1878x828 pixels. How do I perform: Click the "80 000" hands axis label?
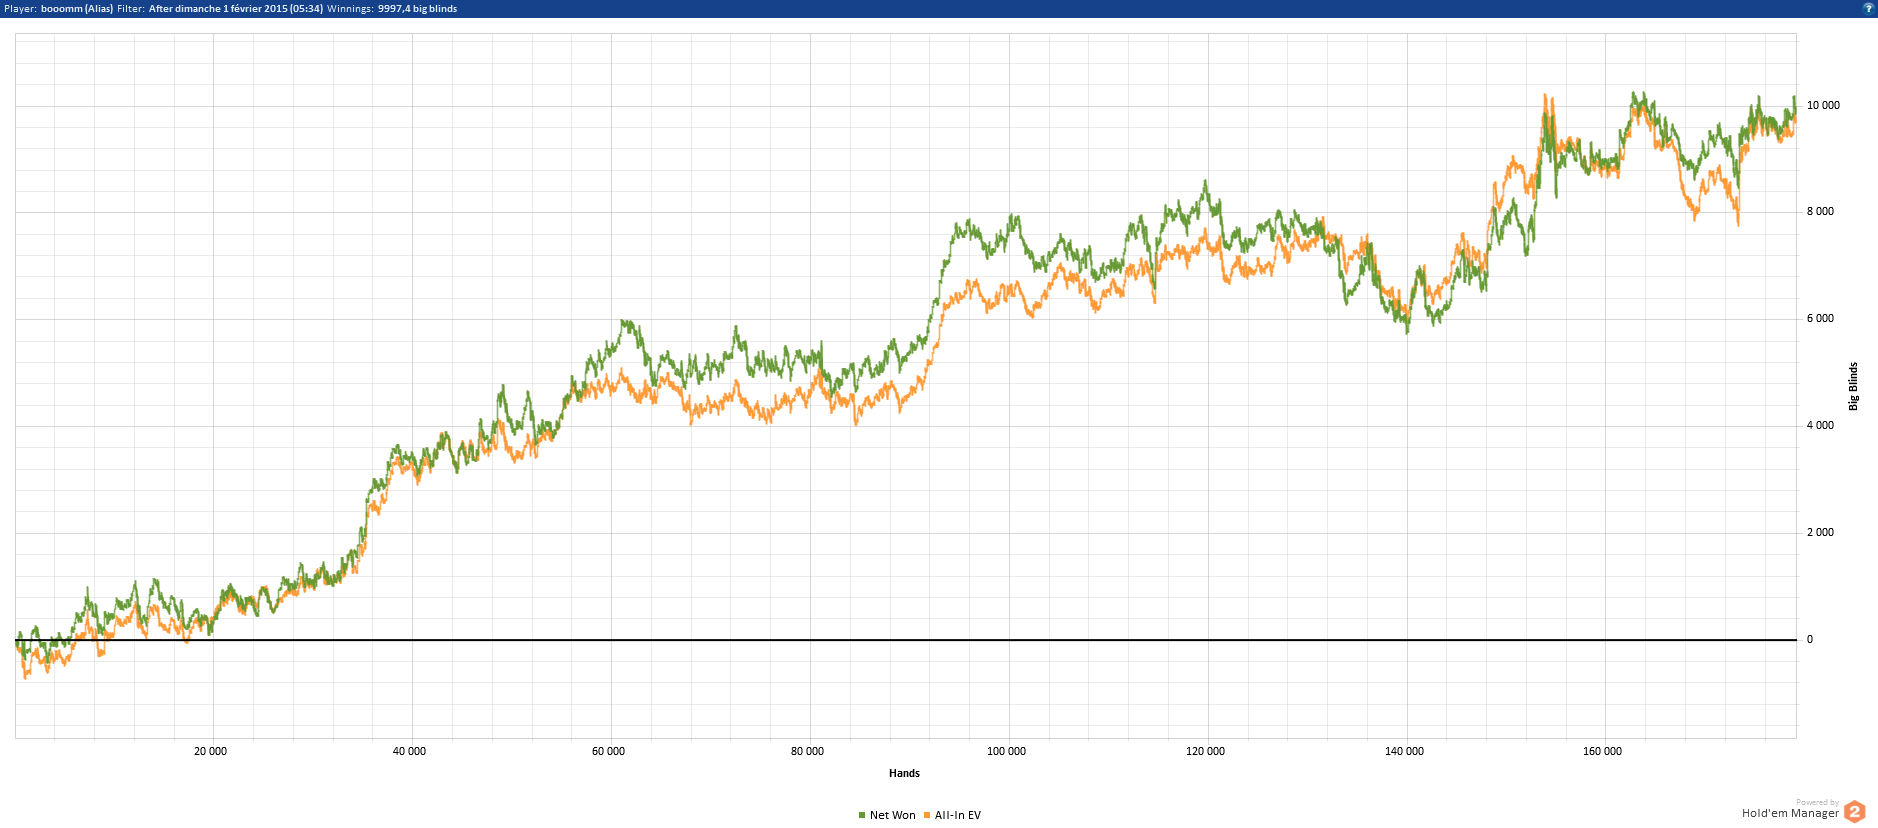pyautogui.click(x=807, y=751)
